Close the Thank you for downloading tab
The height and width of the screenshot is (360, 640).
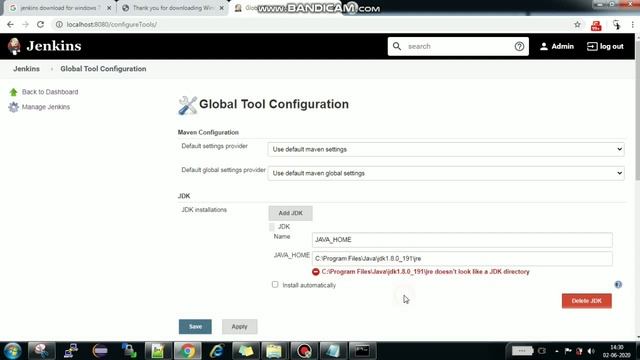pos(222,8)
